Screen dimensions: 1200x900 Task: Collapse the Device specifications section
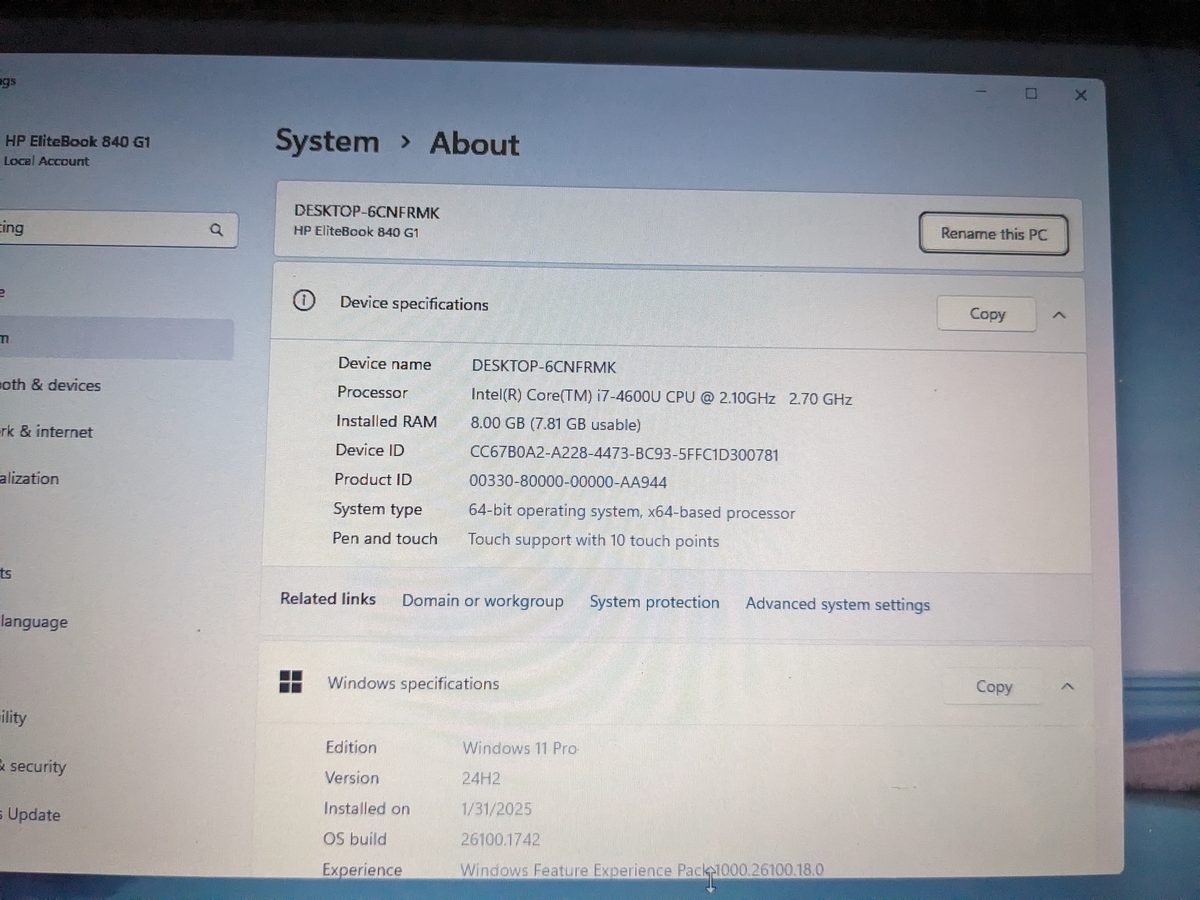pos(1059,315)
